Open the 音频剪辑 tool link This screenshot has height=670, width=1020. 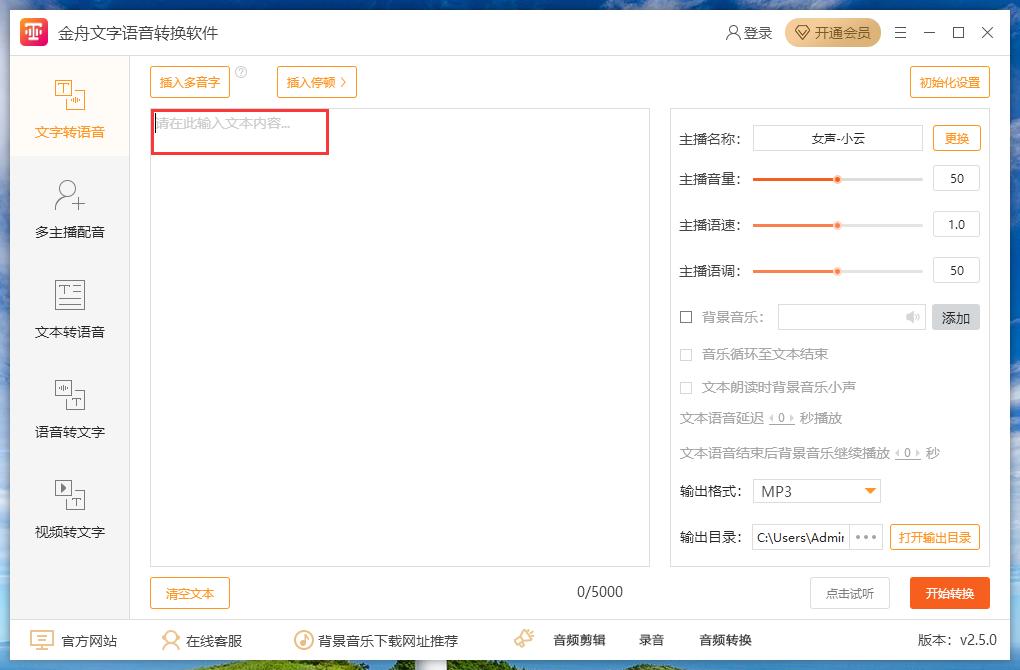coord(579,640)
